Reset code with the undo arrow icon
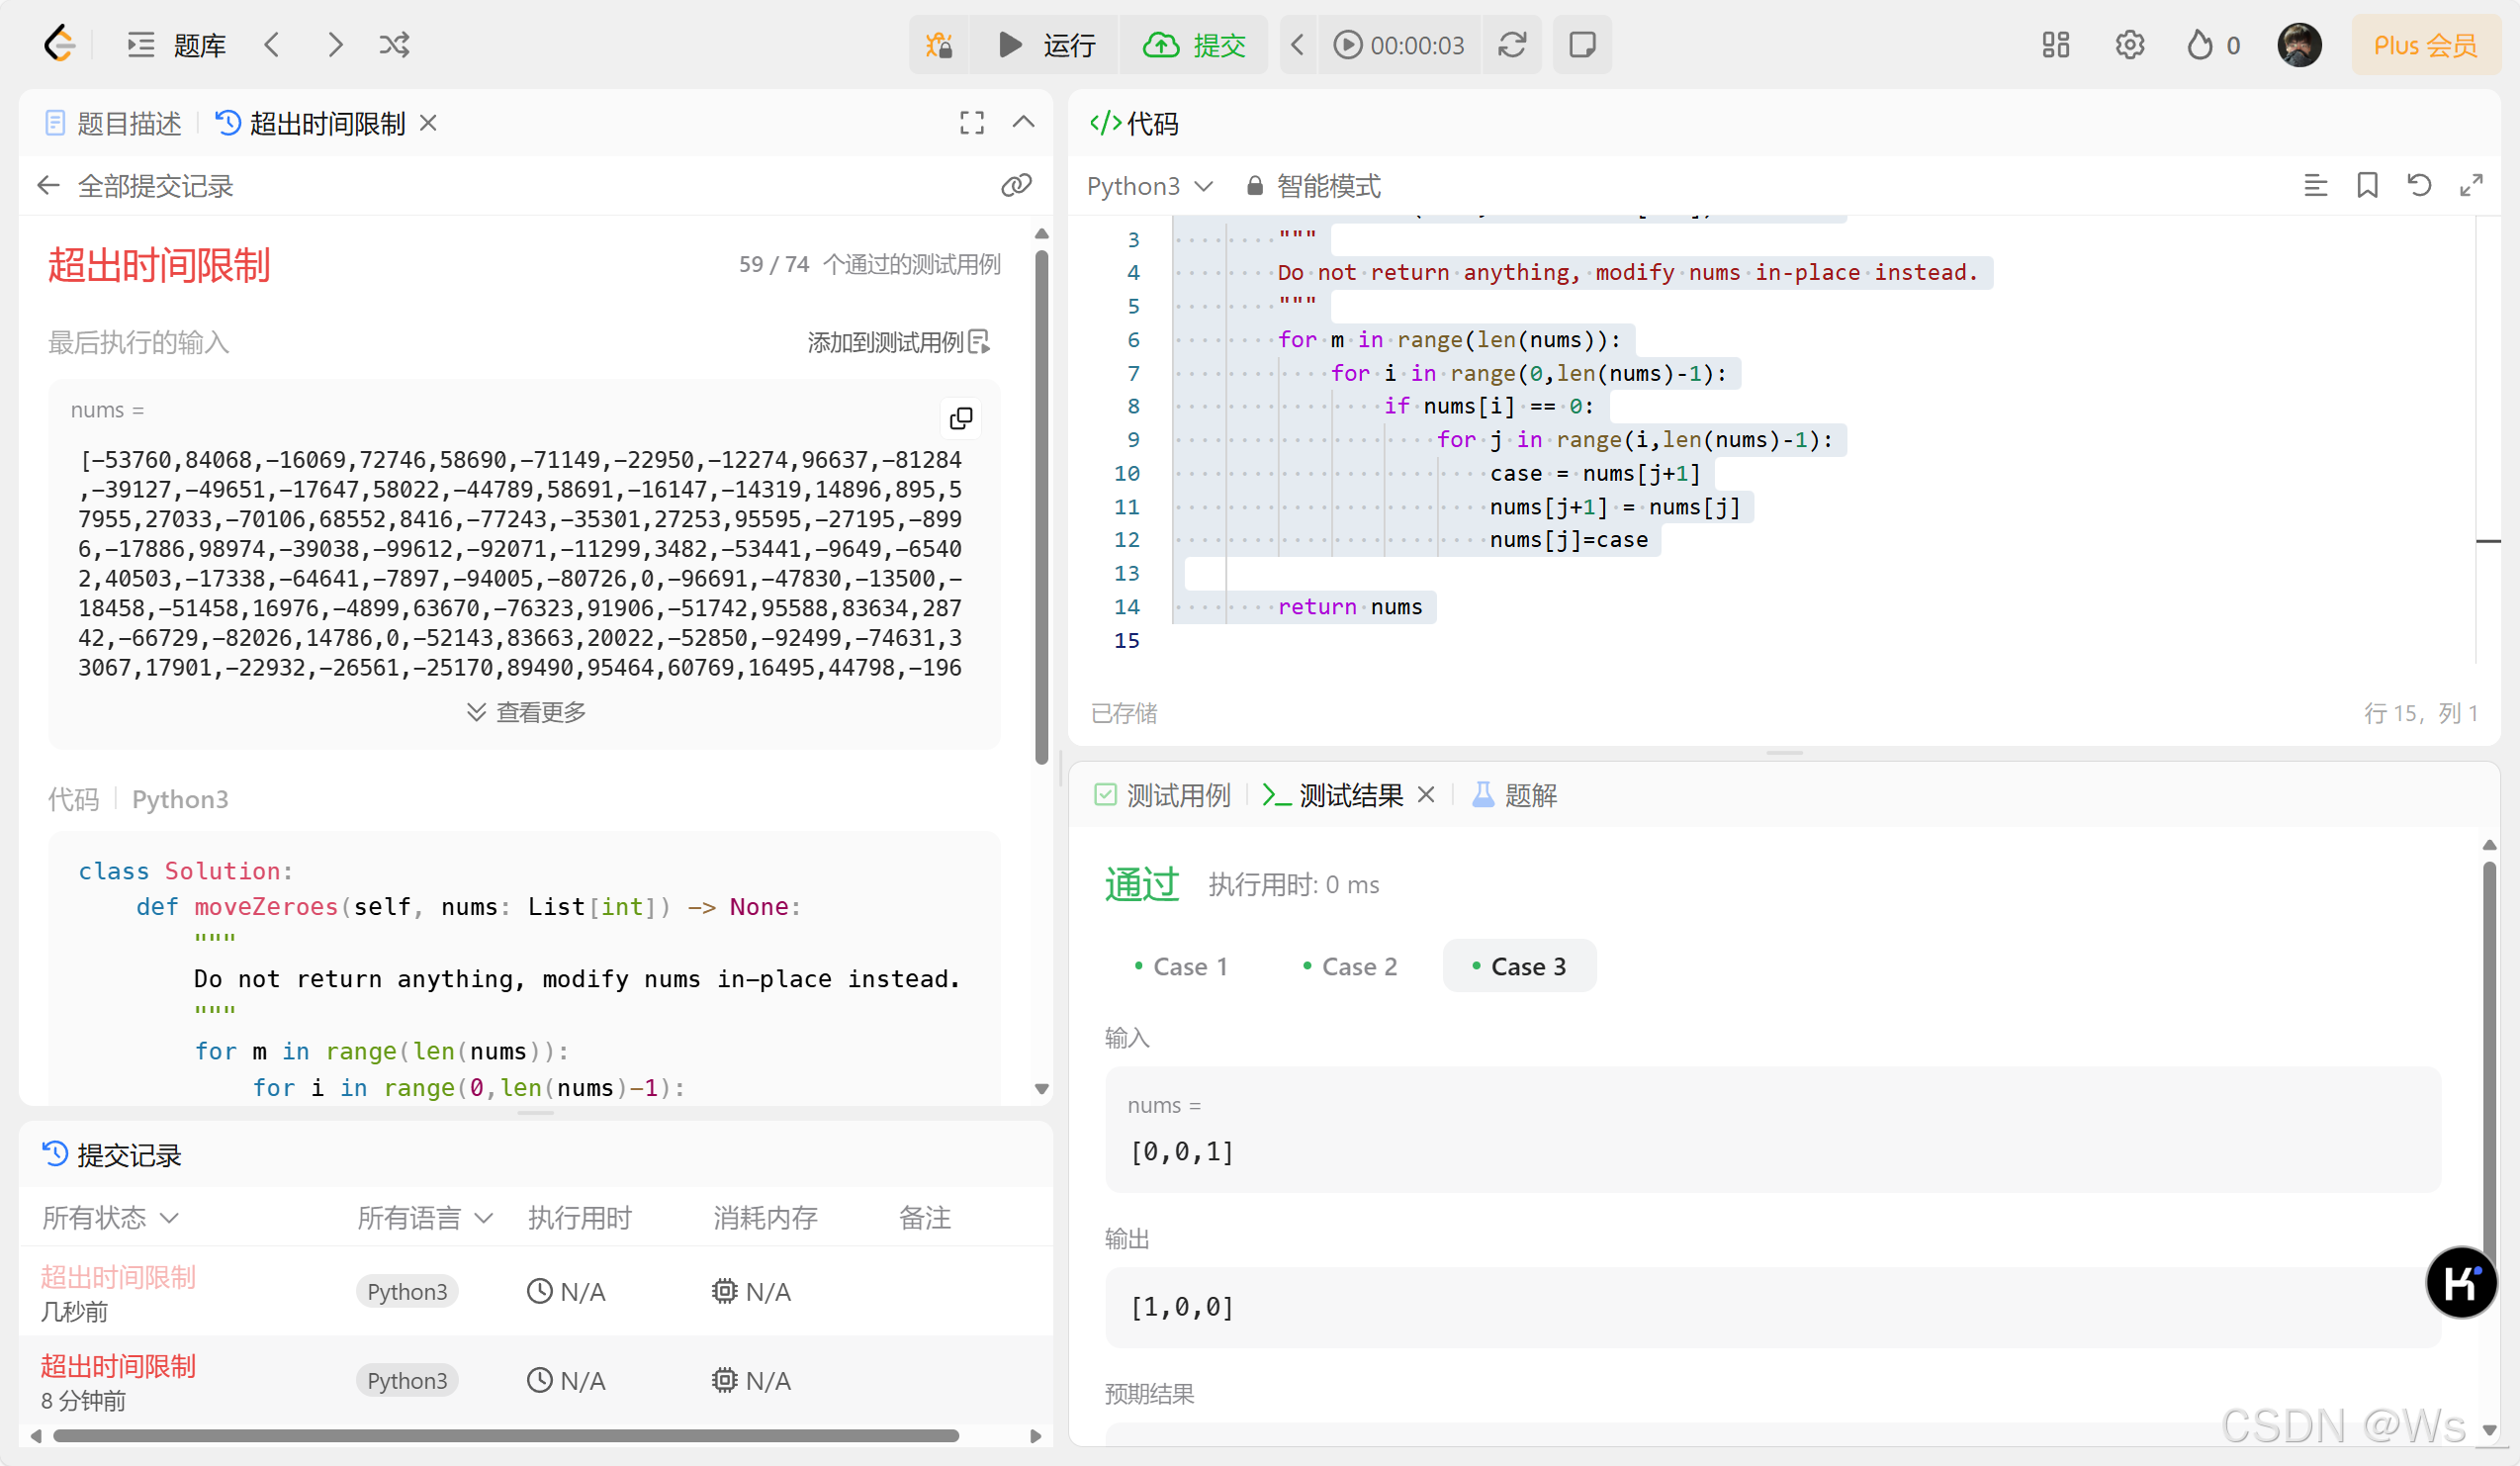This screenshot has width=2520, height=1466. pos(2419,185)
